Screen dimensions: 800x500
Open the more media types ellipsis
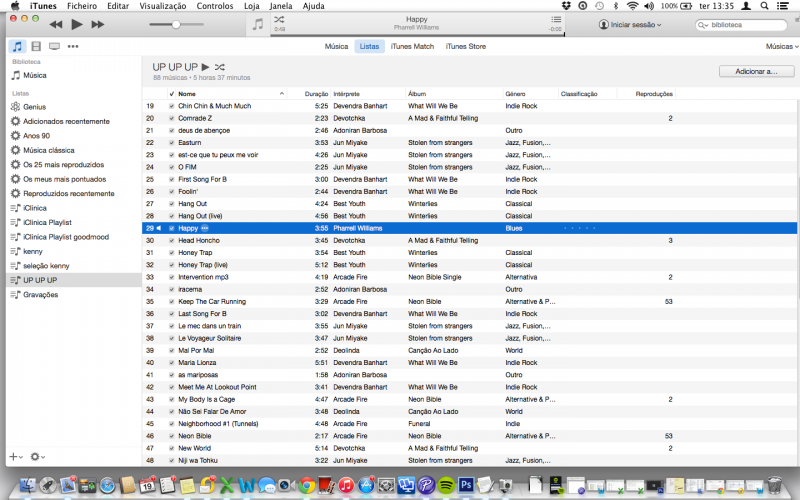[73, 46]
